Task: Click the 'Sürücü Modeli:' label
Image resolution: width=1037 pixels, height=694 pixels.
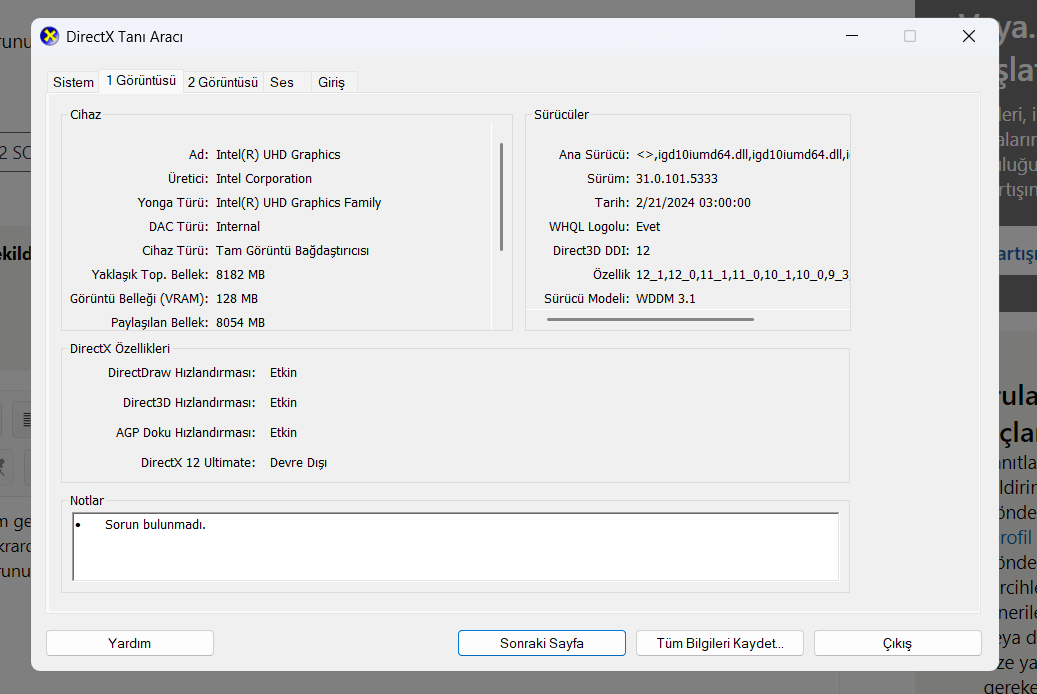Action: (587, 298)
